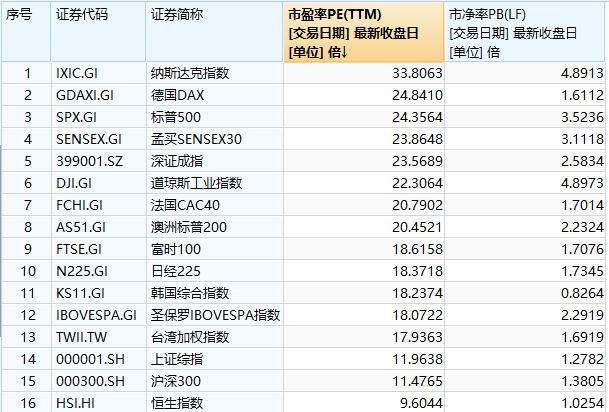
Task: Click the 证券代码 column header
Action: click(98, 32)
